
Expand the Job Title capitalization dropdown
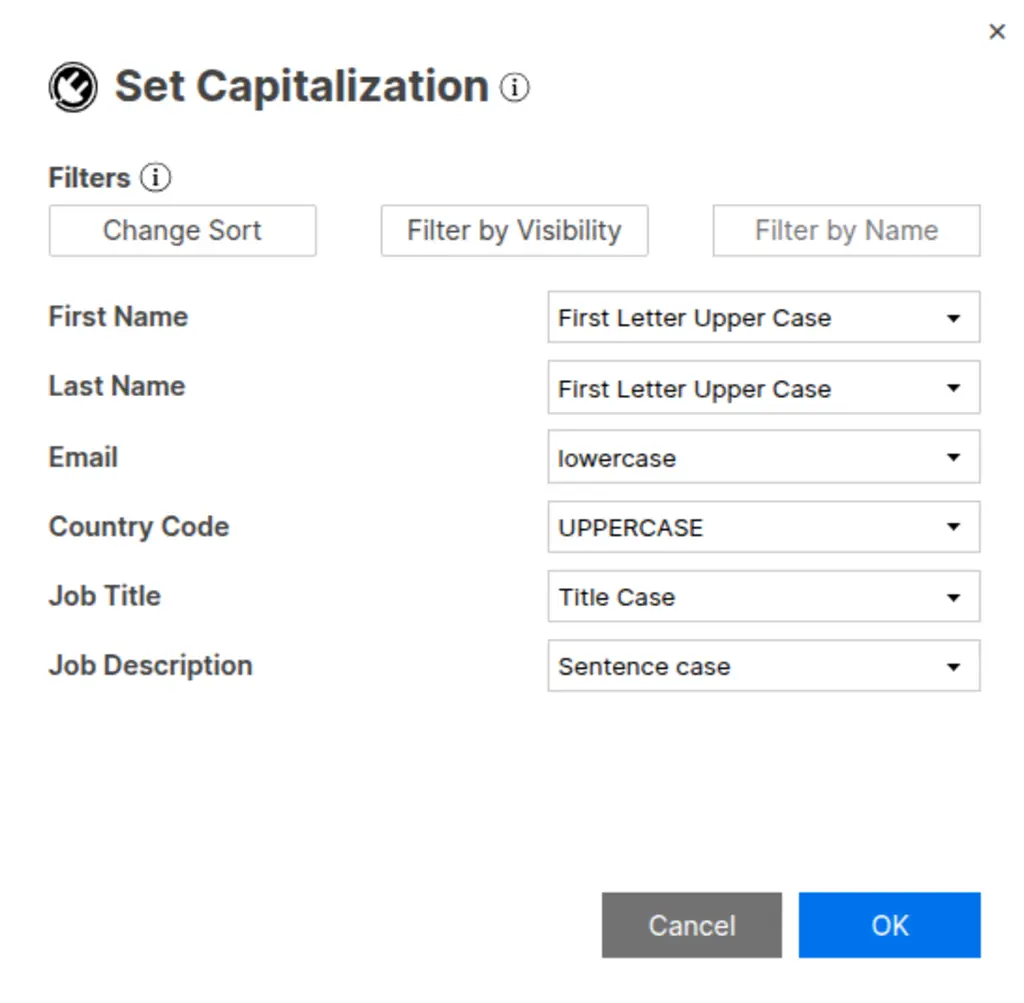pos(763,597)
